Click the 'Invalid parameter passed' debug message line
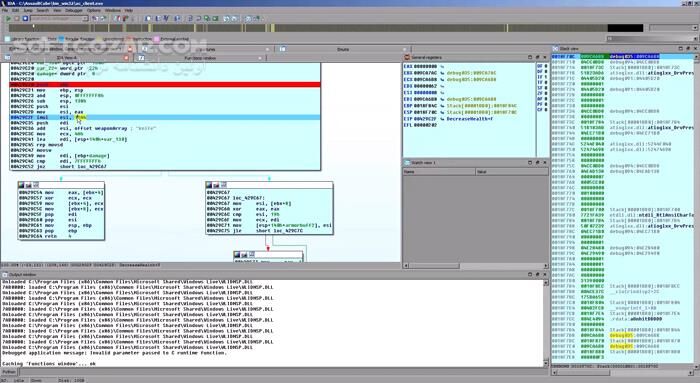The height and width of the screenshot is (383, 700). (x=114, y=353)
